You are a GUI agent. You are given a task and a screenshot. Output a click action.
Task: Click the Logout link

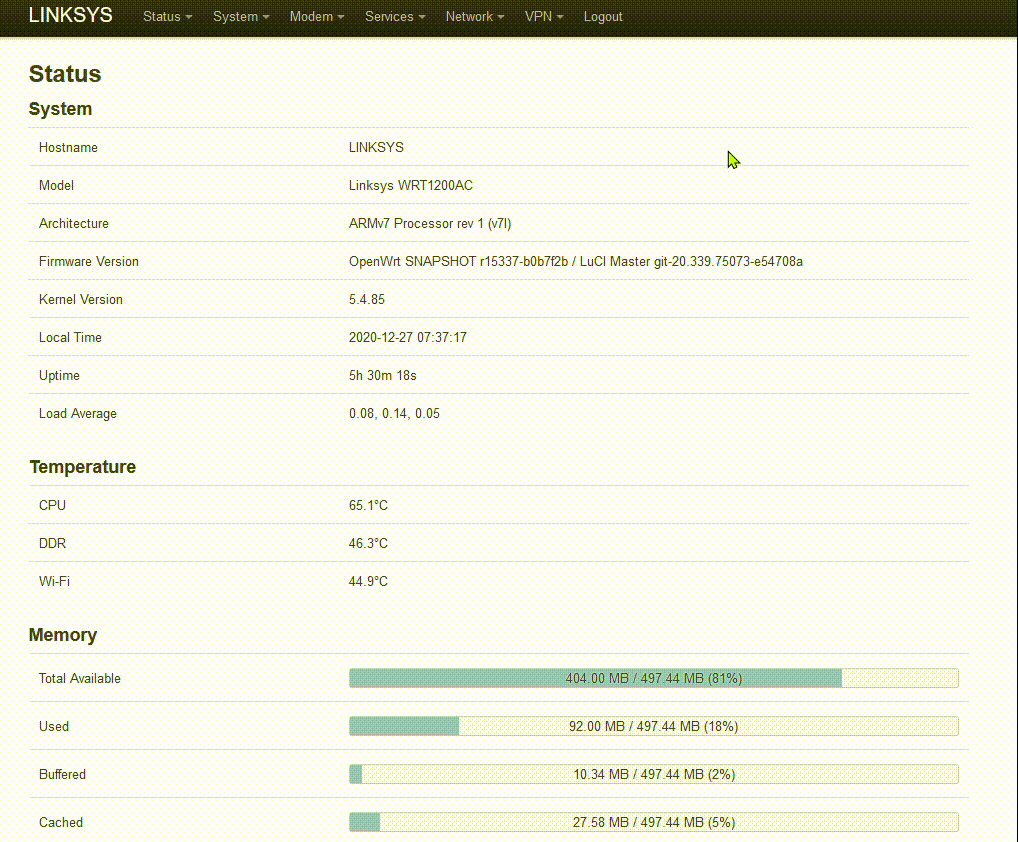(x=602, y=17)
